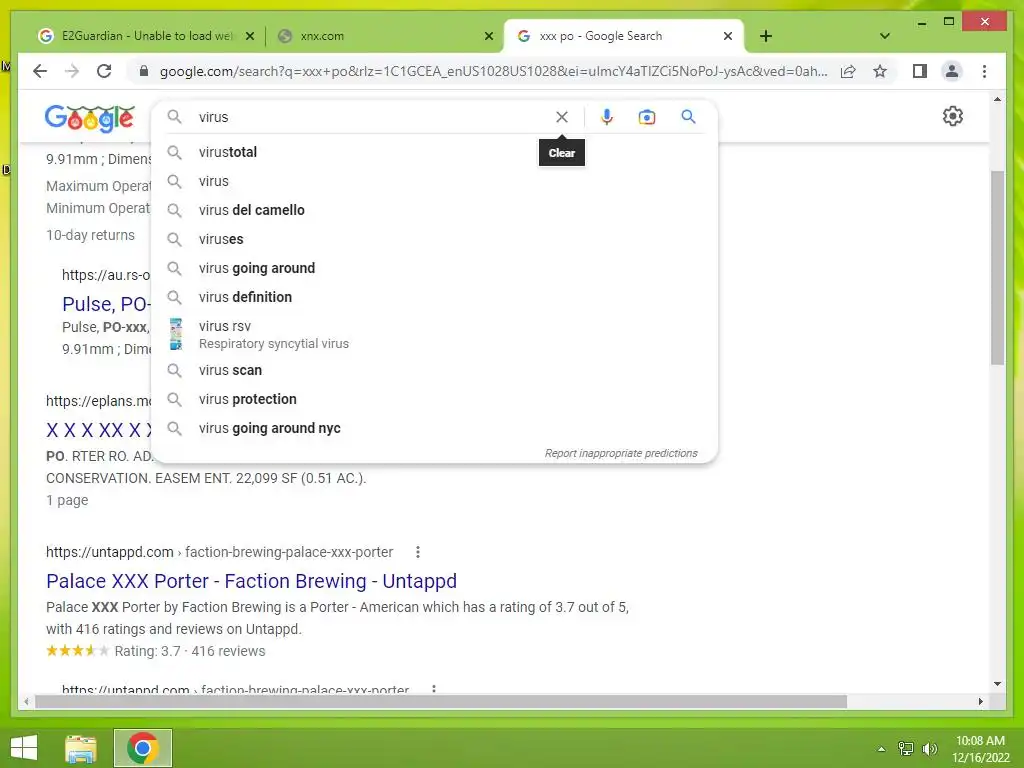The width and height of the screenshot is (1024, 768).
Task: Close the Google Search tab
Action: pos(728,36)
